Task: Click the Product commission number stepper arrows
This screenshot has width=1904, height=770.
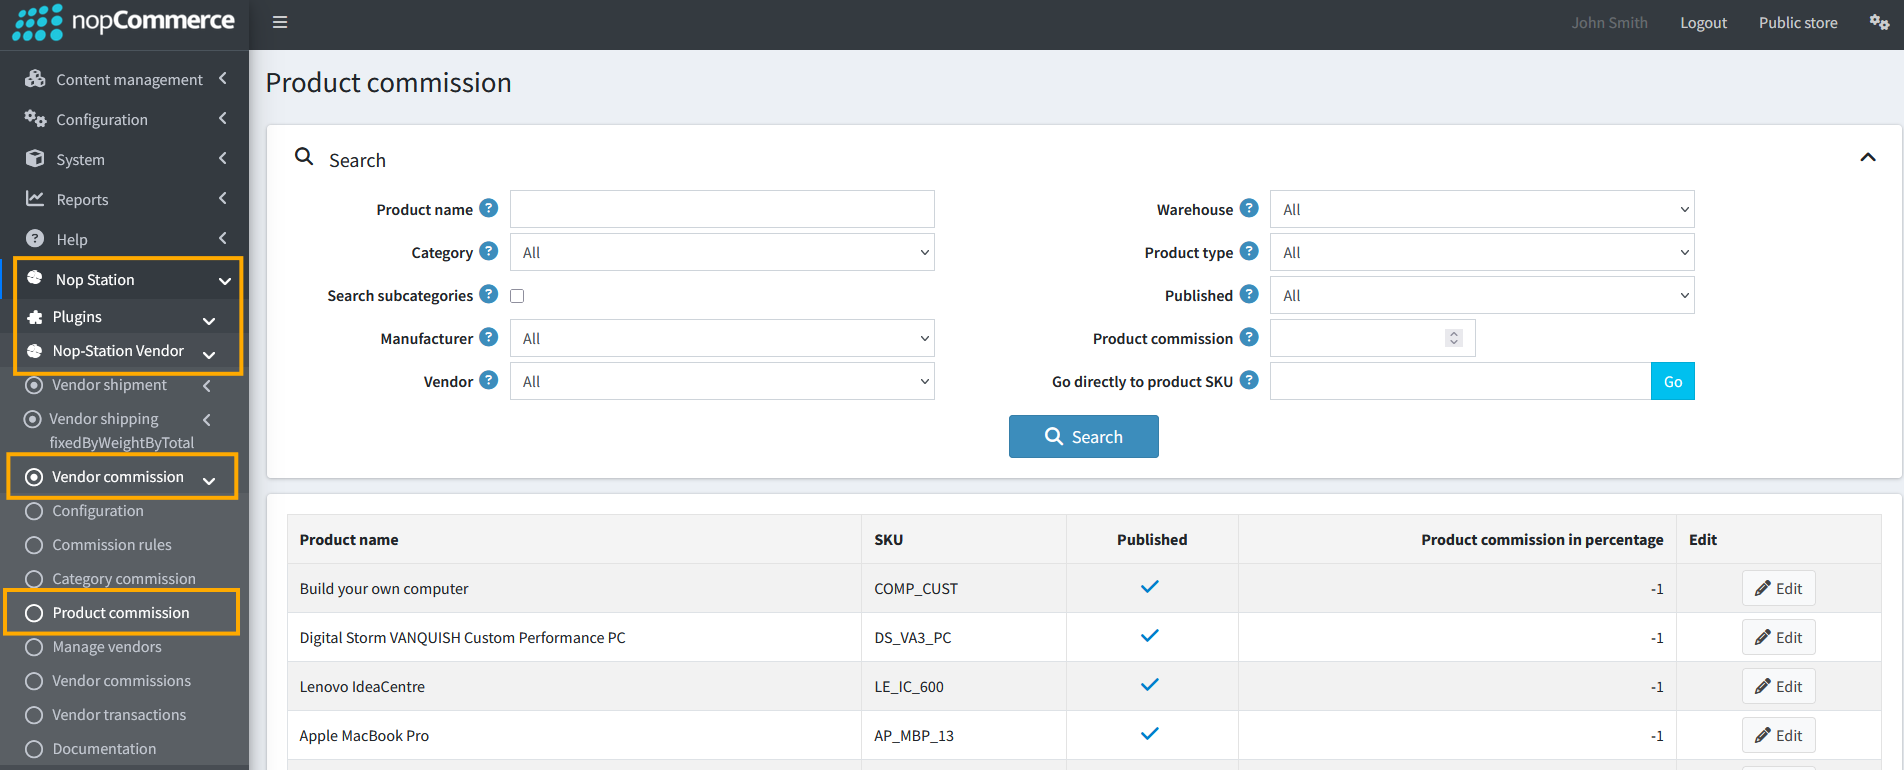Action: (1454, 338)
